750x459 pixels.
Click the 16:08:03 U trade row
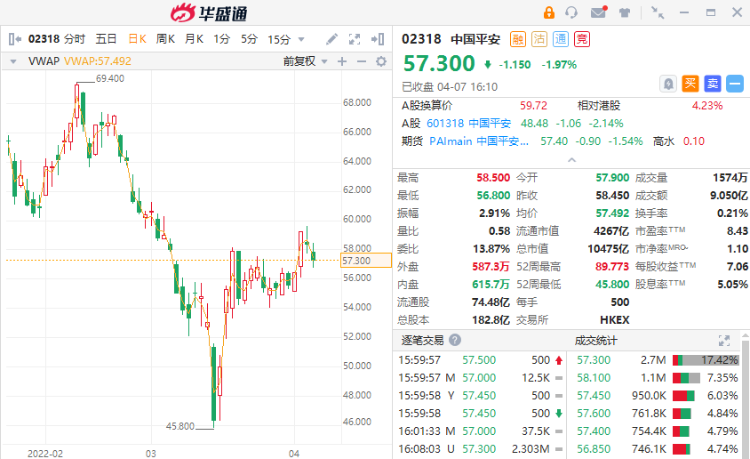[480, 449]
